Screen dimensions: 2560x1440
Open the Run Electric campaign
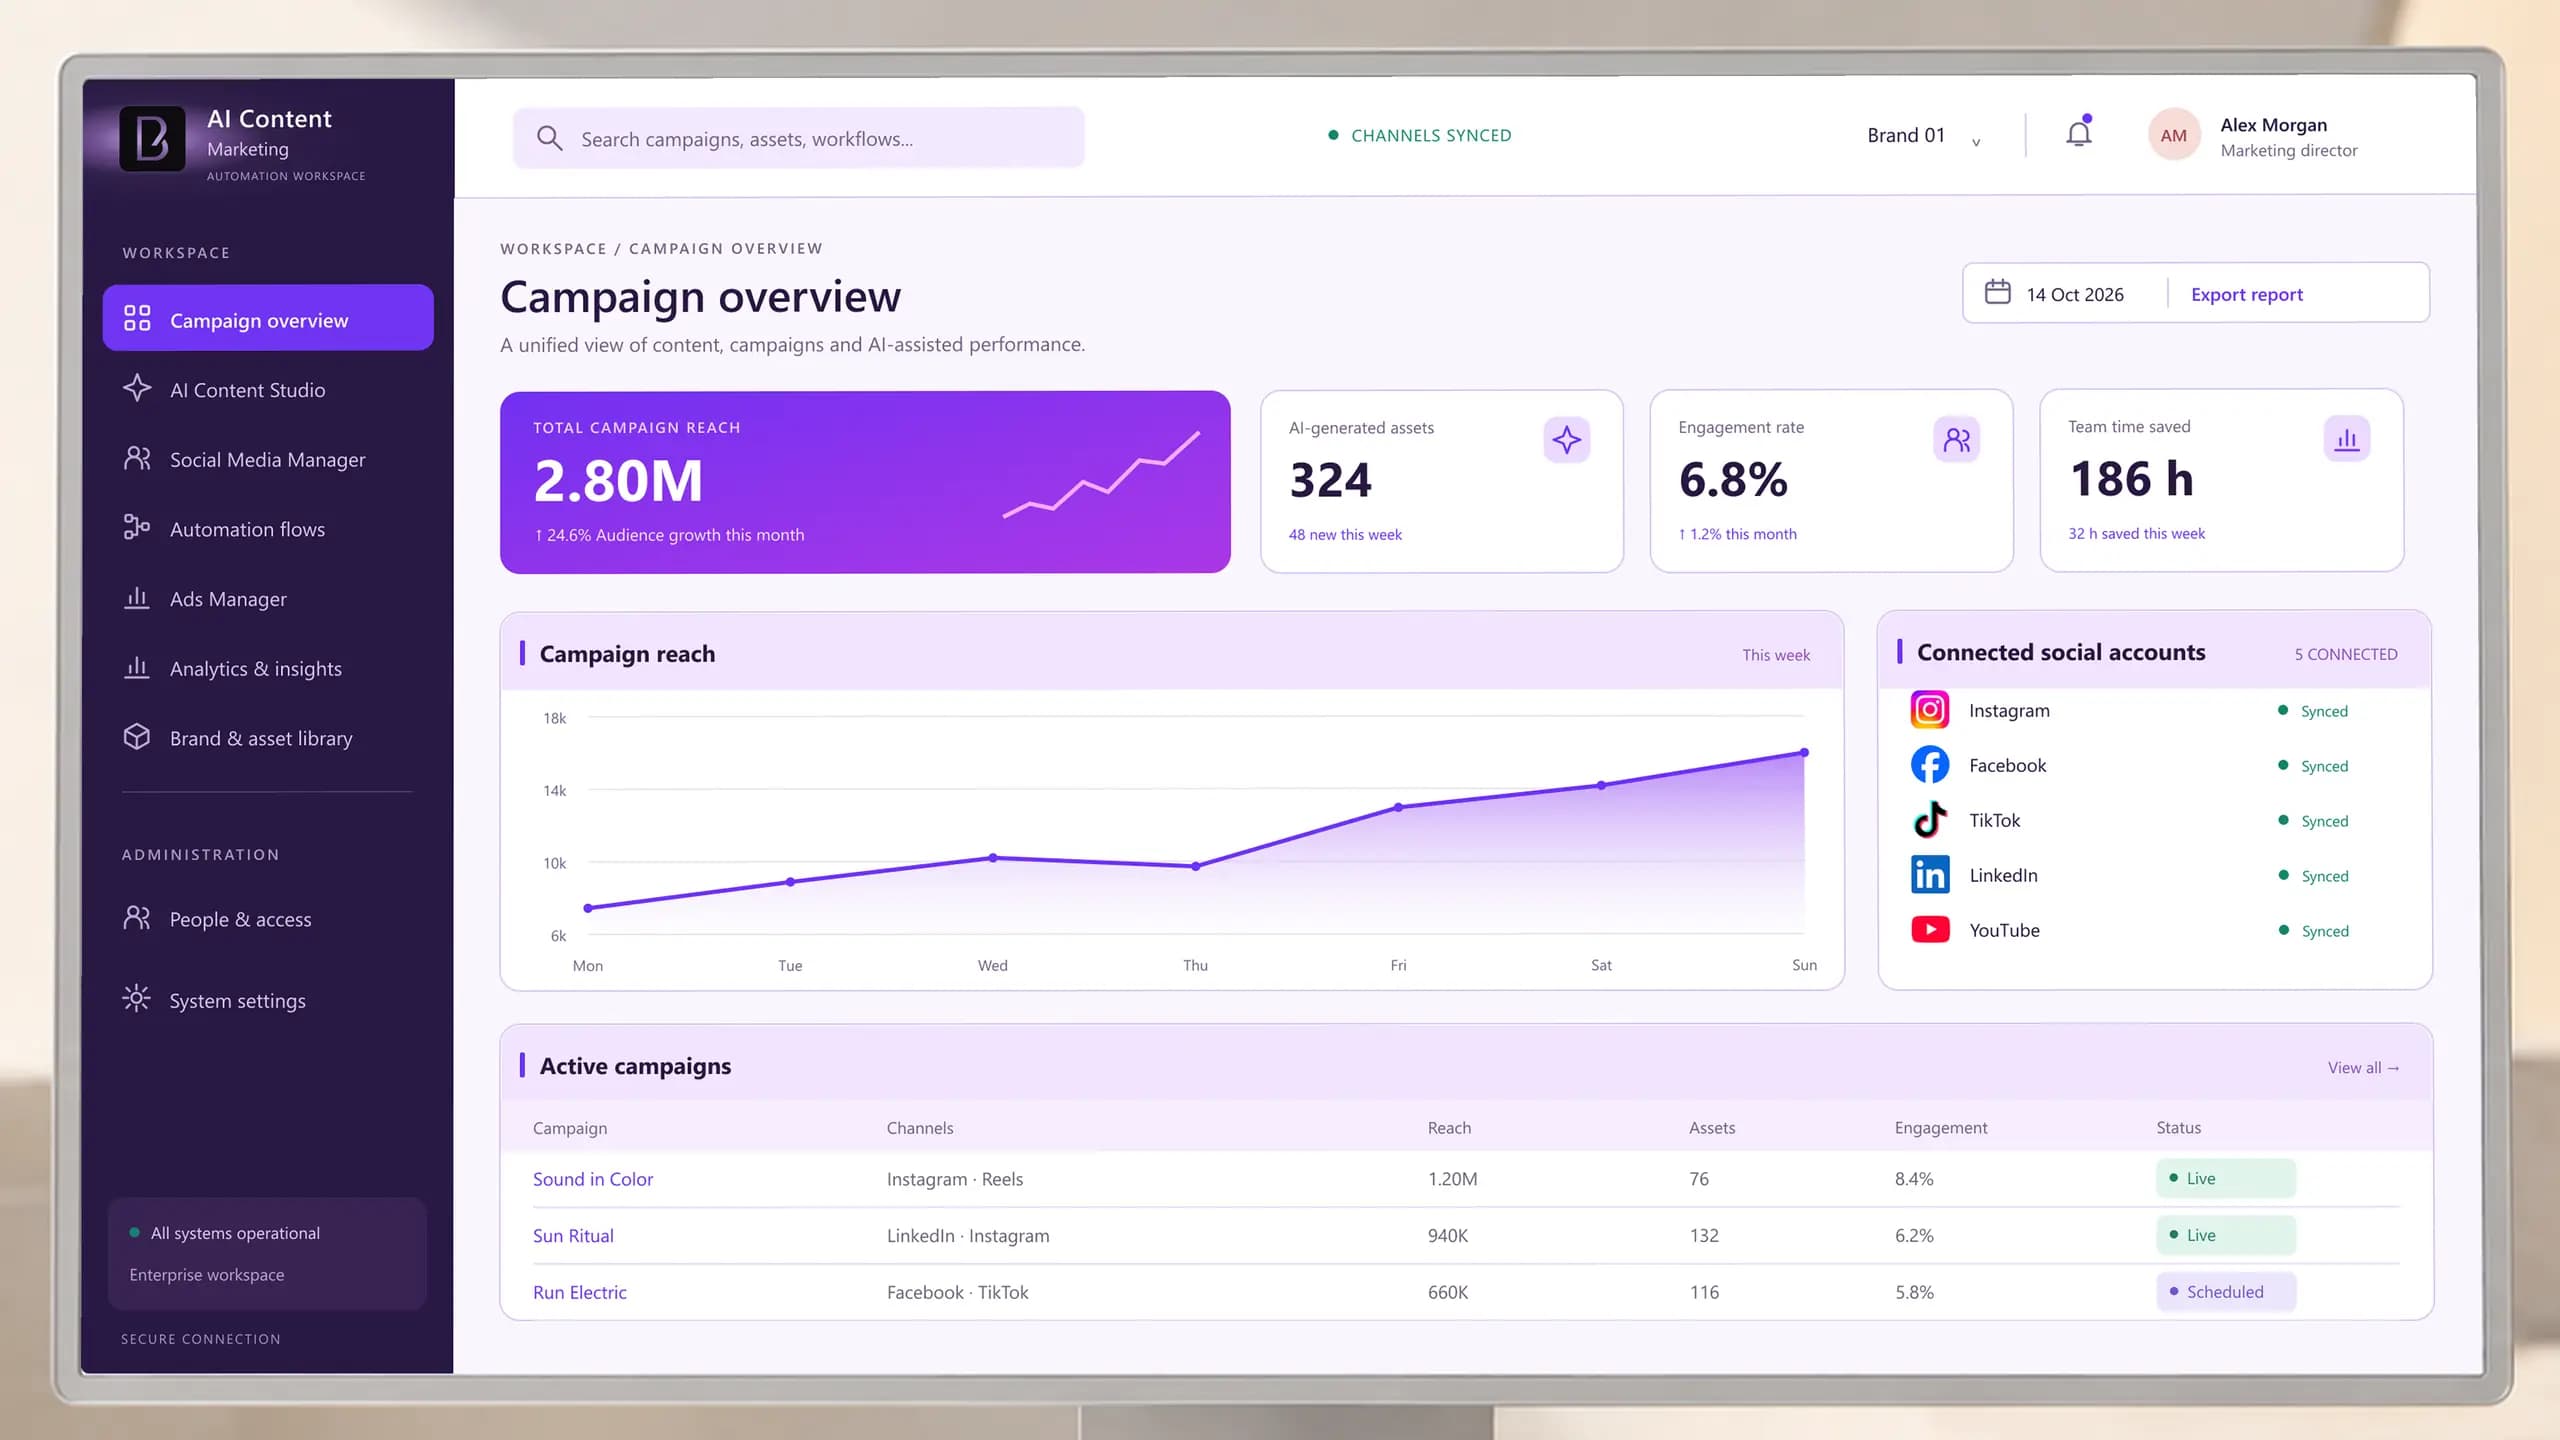(x=579, y=1293)
